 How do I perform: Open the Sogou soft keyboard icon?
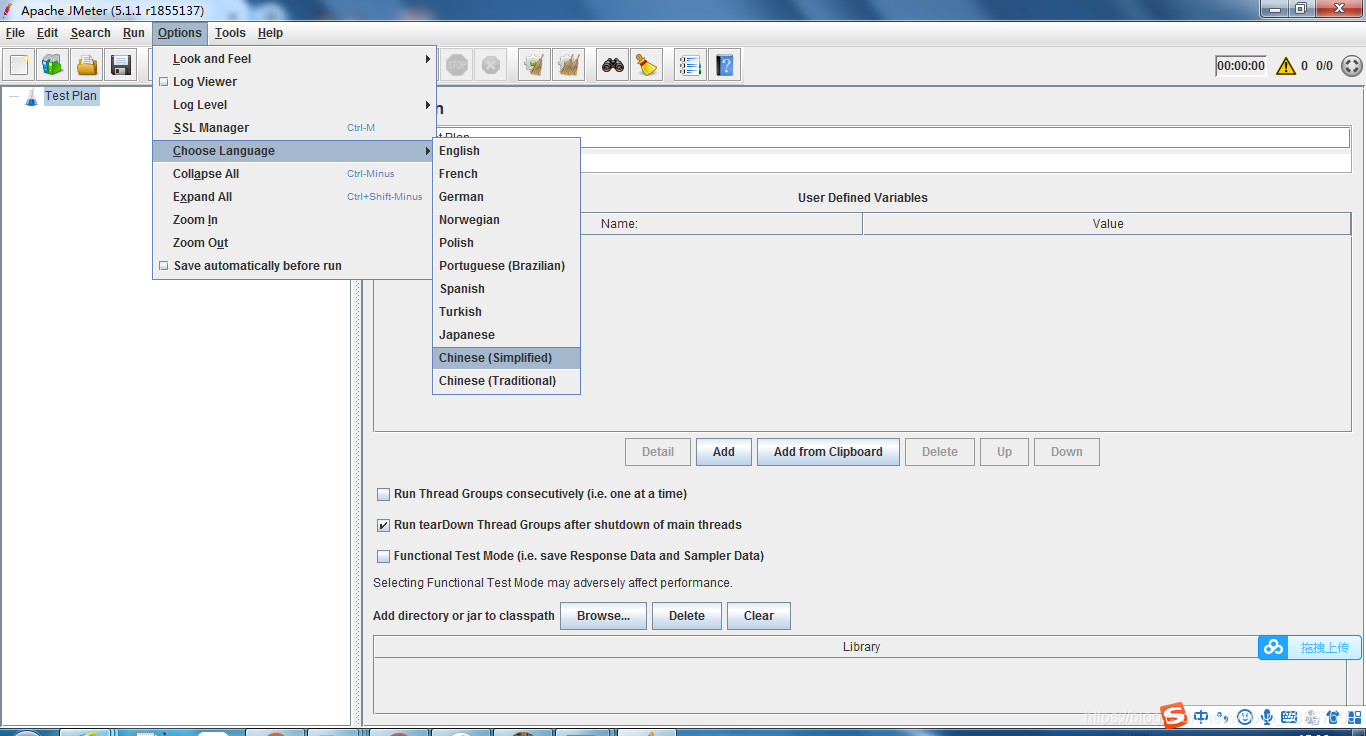click(x=1289, y=716)
